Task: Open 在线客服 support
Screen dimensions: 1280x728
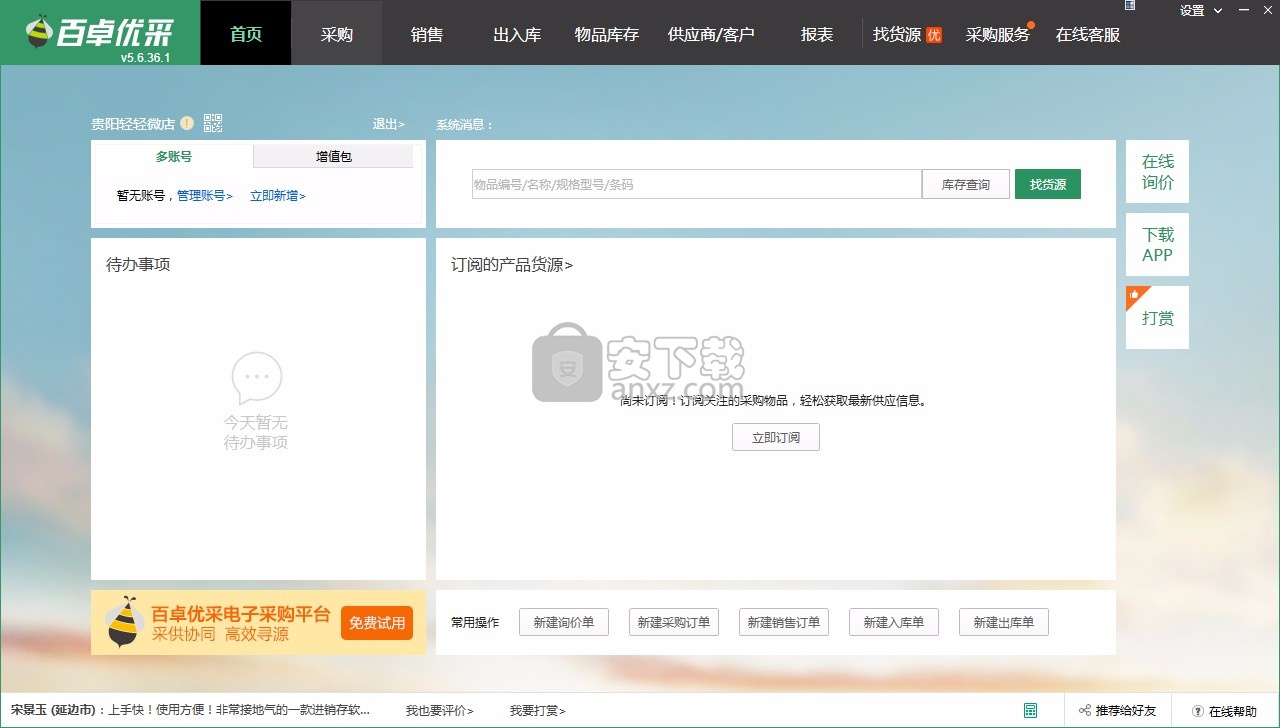Action: tap(1088, 34)
